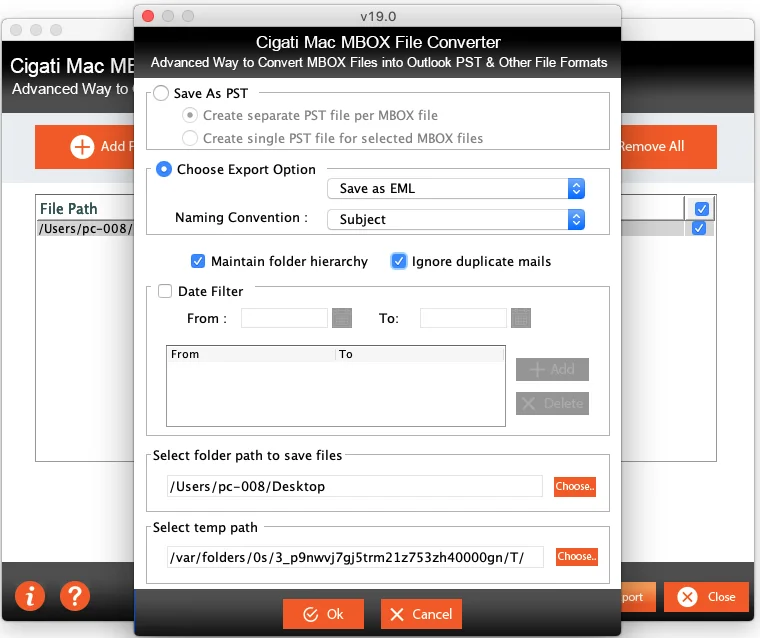Click Choose for the temp path

click(576, 557)
